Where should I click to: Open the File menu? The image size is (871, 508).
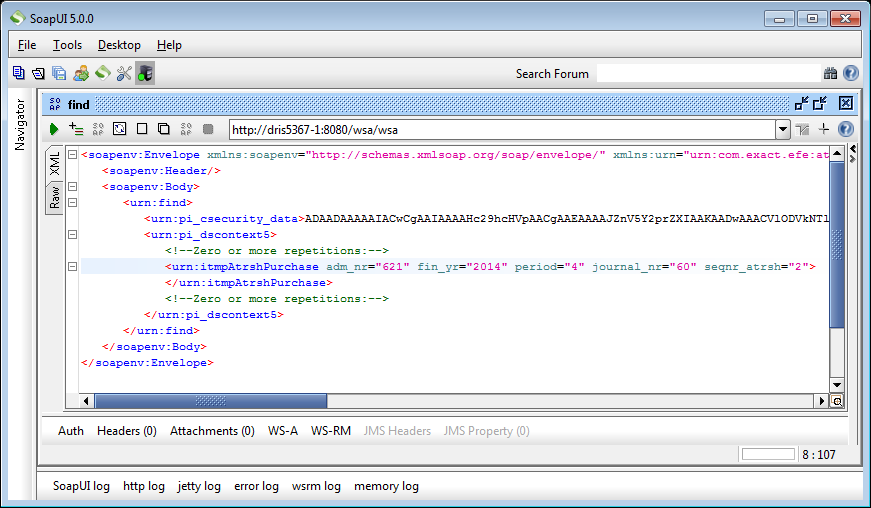point(27,45)
